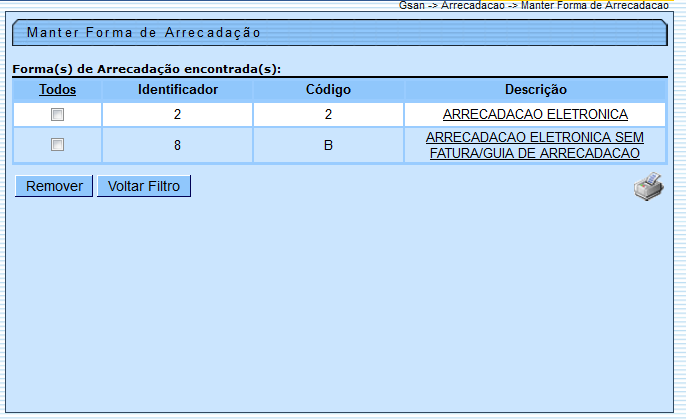Open ARRECADACAO ELETRONICA SEM FATURA/GUIA link
The width and height of the screenshot is (686, 420).
pos(535,145)
